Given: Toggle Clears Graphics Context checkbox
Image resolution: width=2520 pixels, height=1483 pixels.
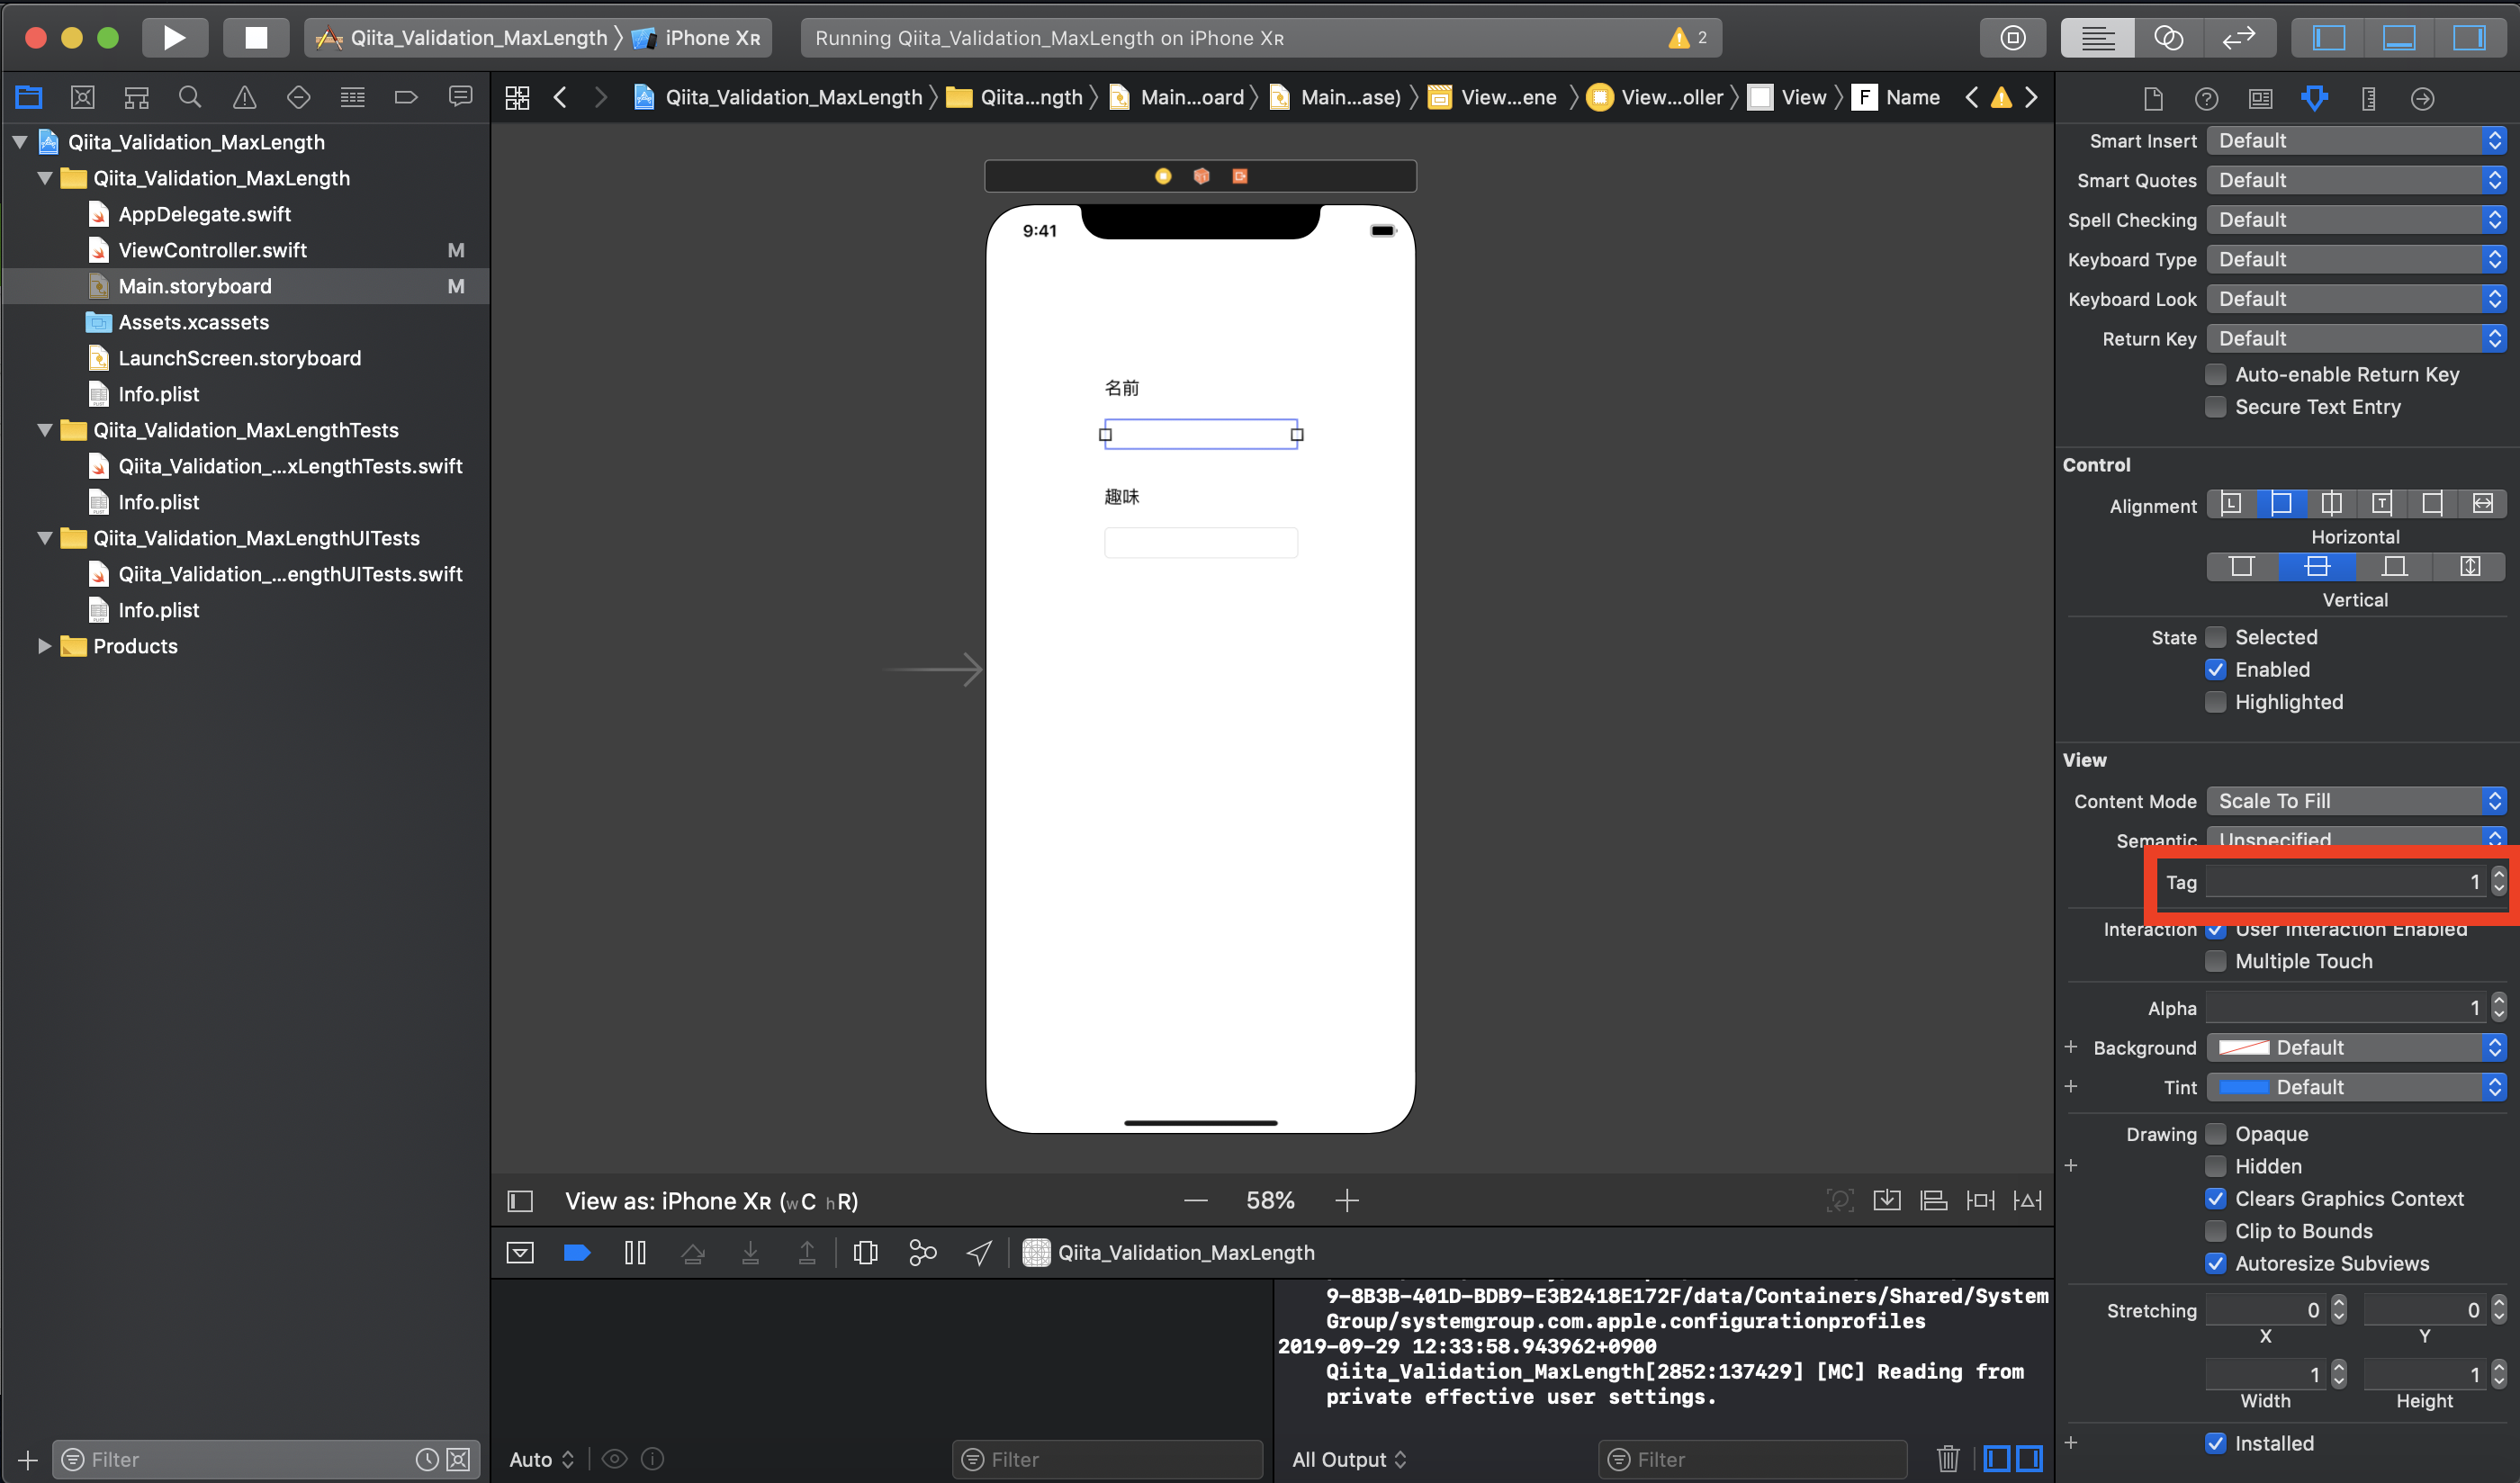Looking at the screenshot, I should coord(2218,1197).
